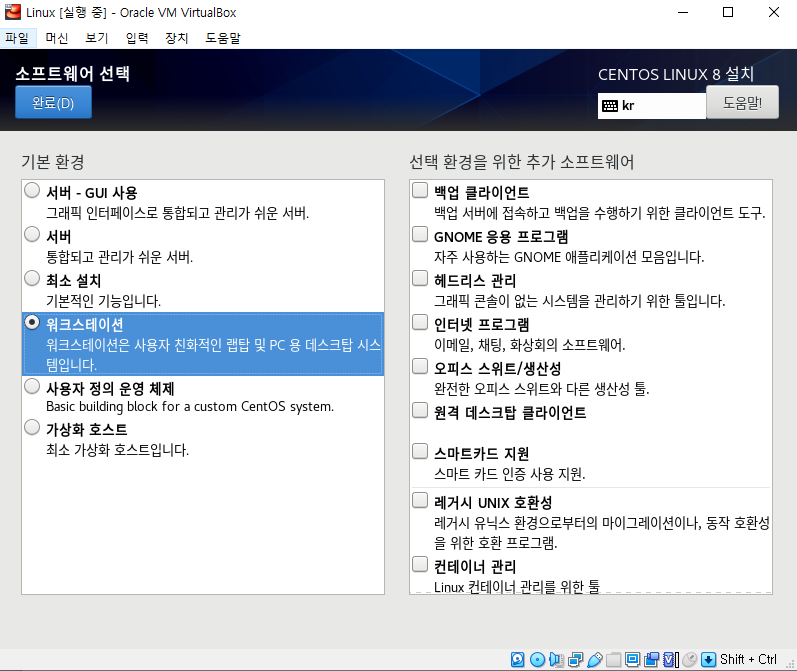Choose the 최소 설치 radio option

[32, 278]
